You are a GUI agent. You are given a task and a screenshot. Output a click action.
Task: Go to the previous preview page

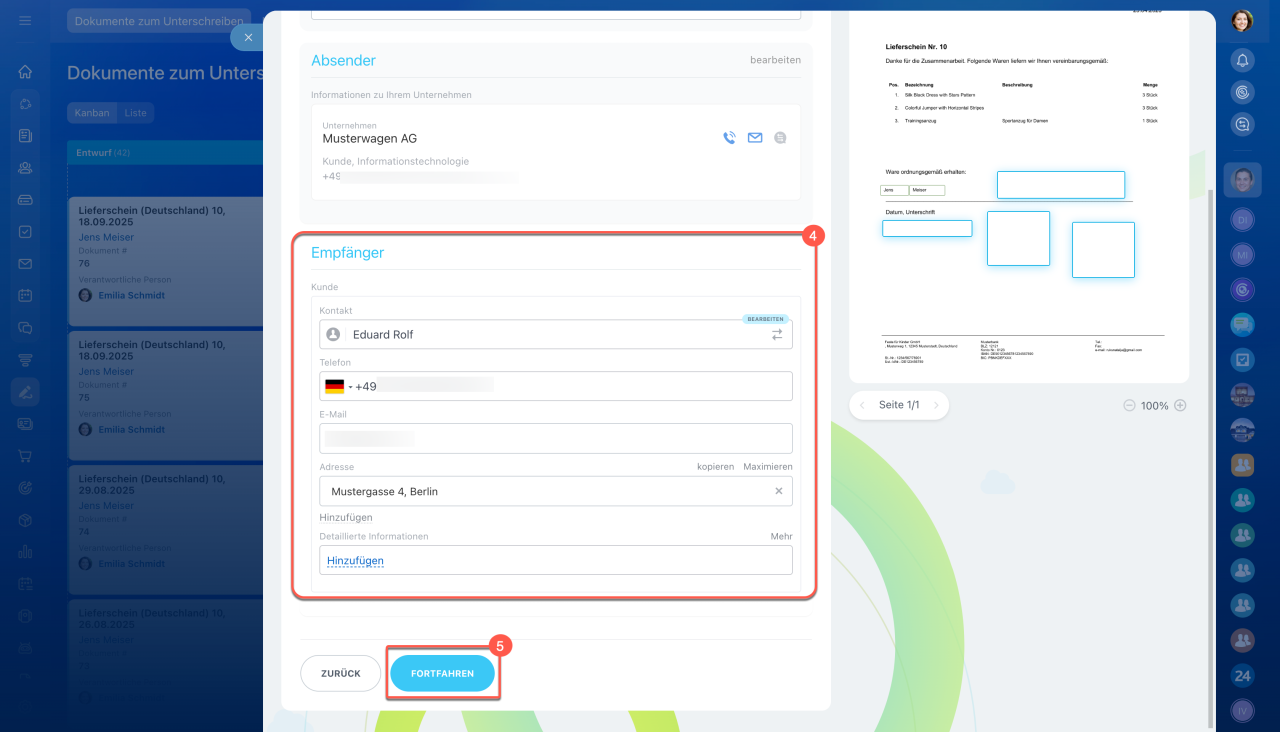click(x=862, y=405)
